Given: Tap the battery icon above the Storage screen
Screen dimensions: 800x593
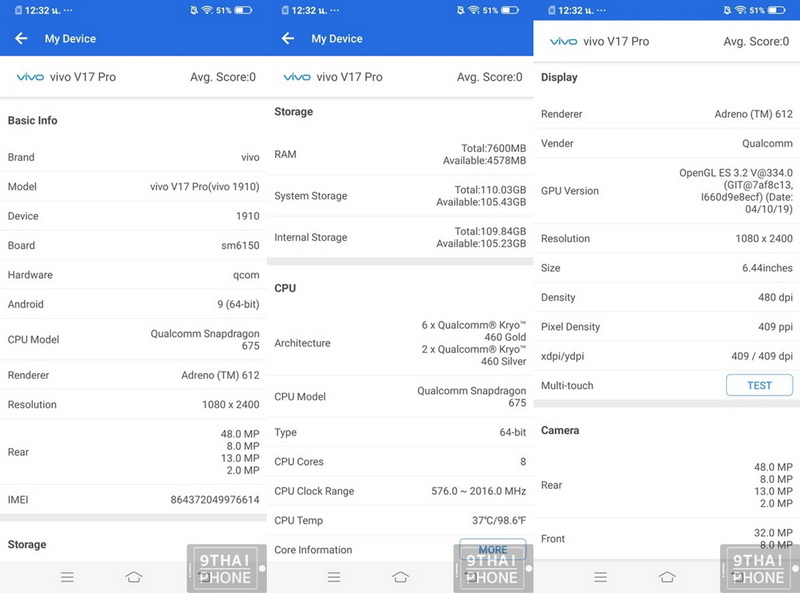Looking at the screenshot, I should pos(510,10).
